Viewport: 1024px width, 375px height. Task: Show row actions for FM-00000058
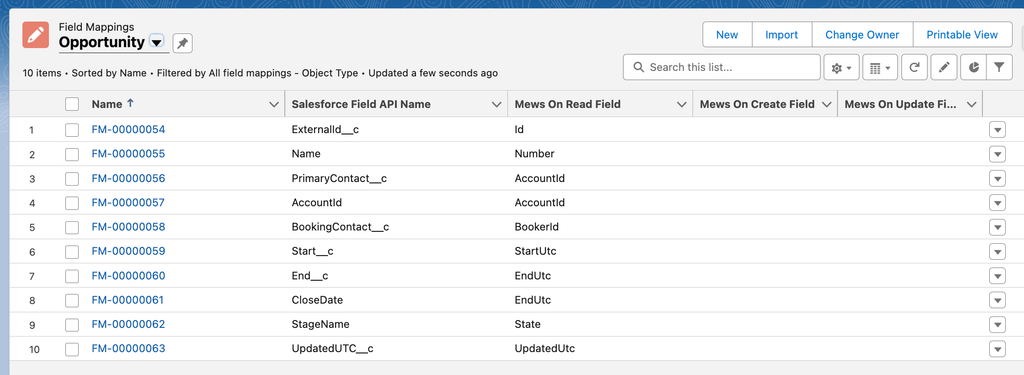click(x=997, y=227)
